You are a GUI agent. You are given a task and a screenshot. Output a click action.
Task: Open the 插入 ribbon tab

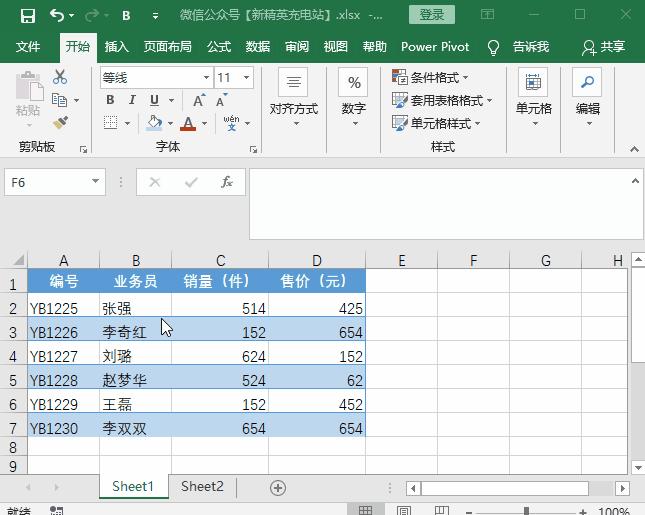117,47
